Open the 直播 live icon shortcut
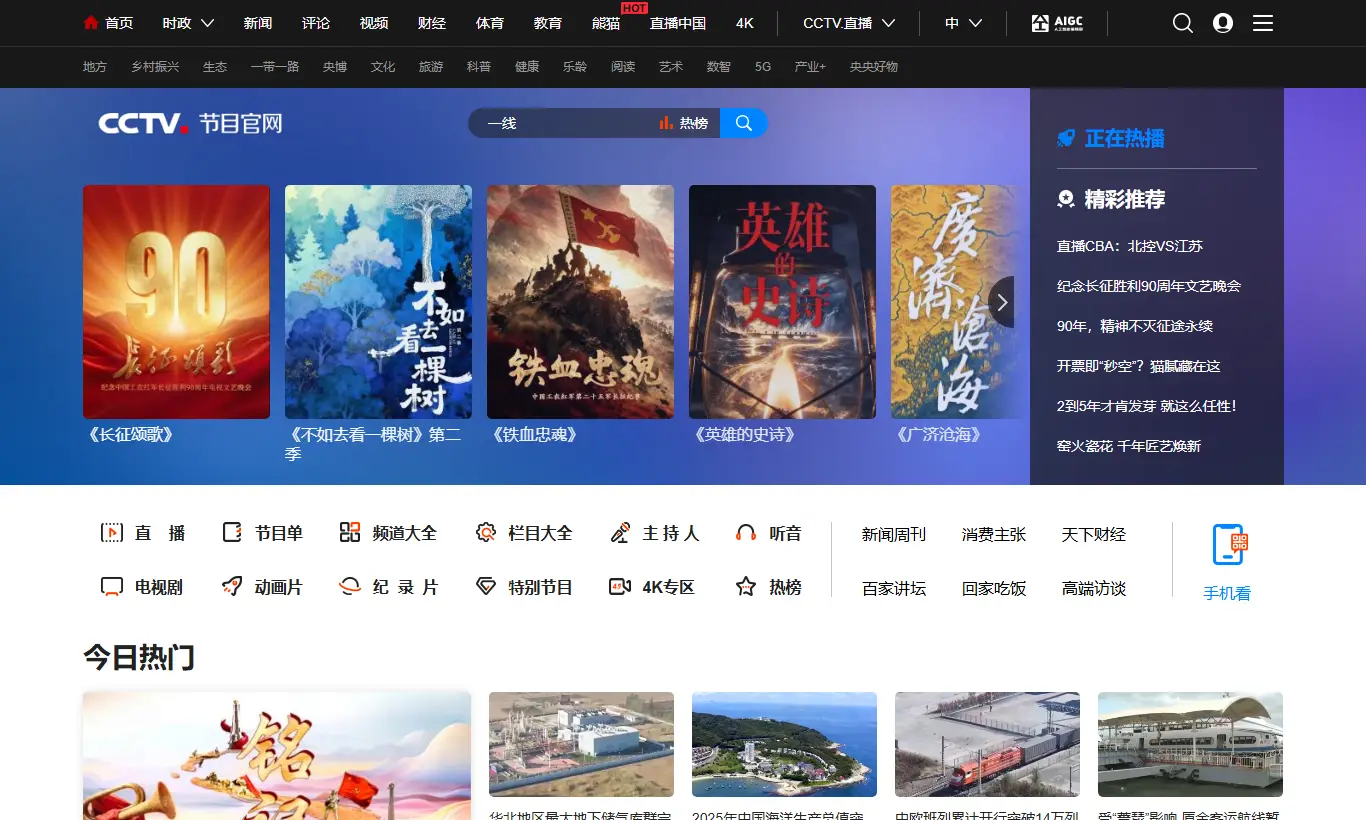The width and height of the screenshot is (1366, 820). [x=112, y=533]
